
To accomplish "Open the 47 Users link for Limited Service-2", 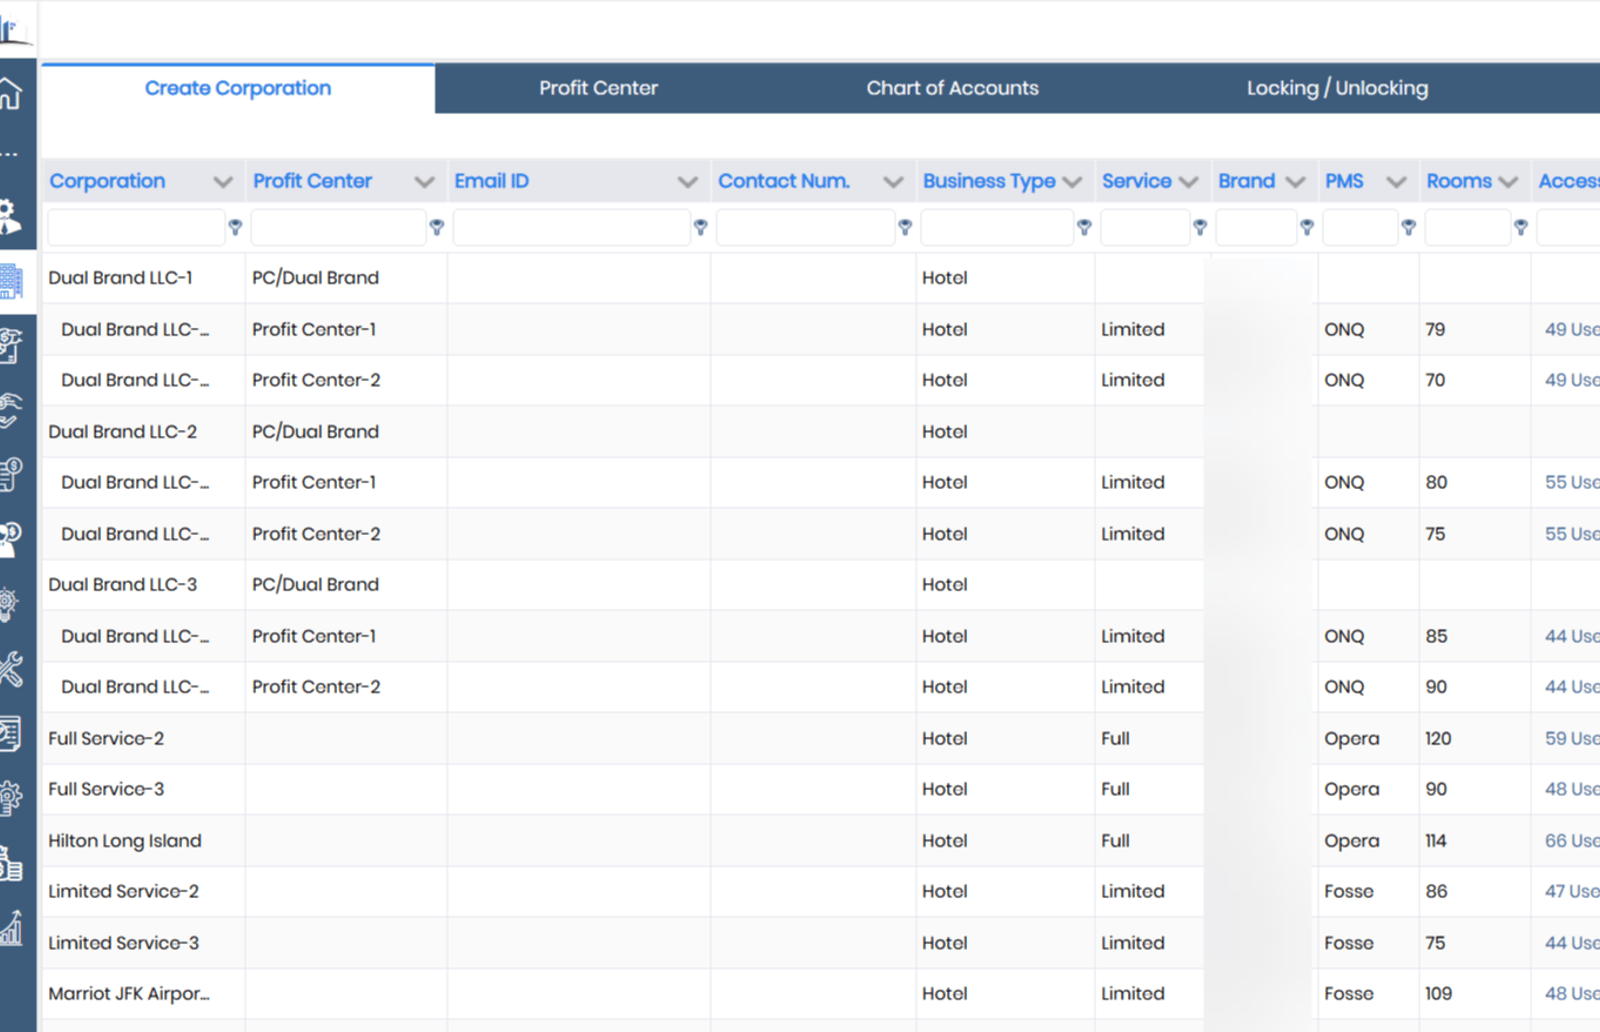I will tap(1572, 891).
